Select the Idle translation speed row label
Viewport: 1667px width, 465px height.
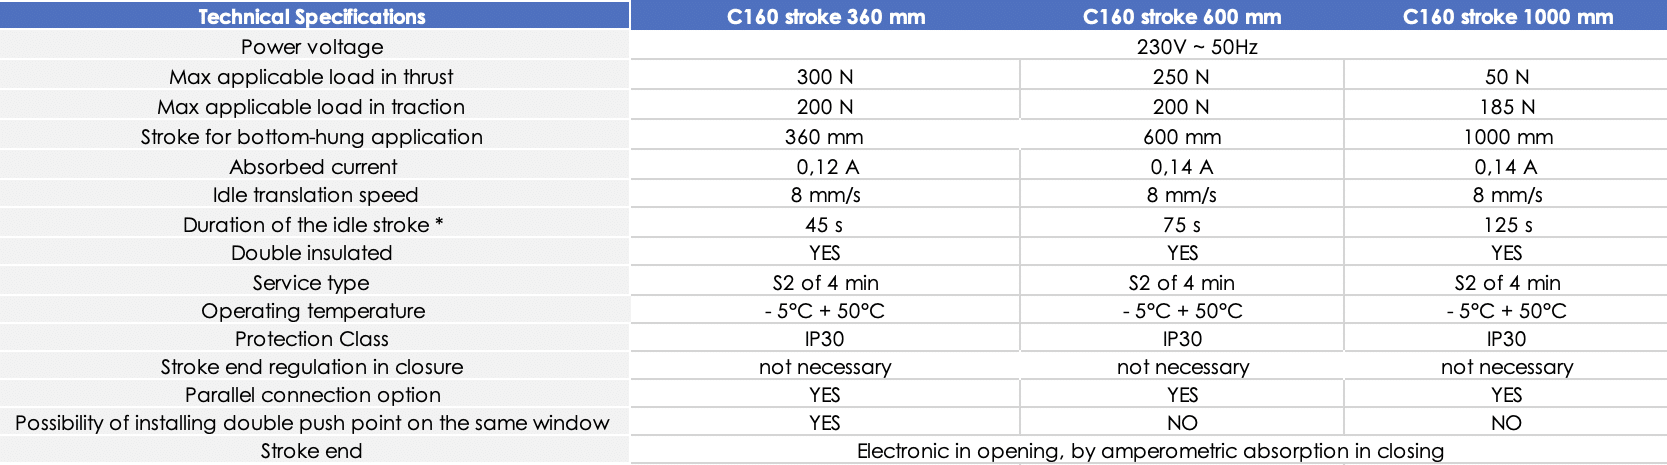(315, 195)
